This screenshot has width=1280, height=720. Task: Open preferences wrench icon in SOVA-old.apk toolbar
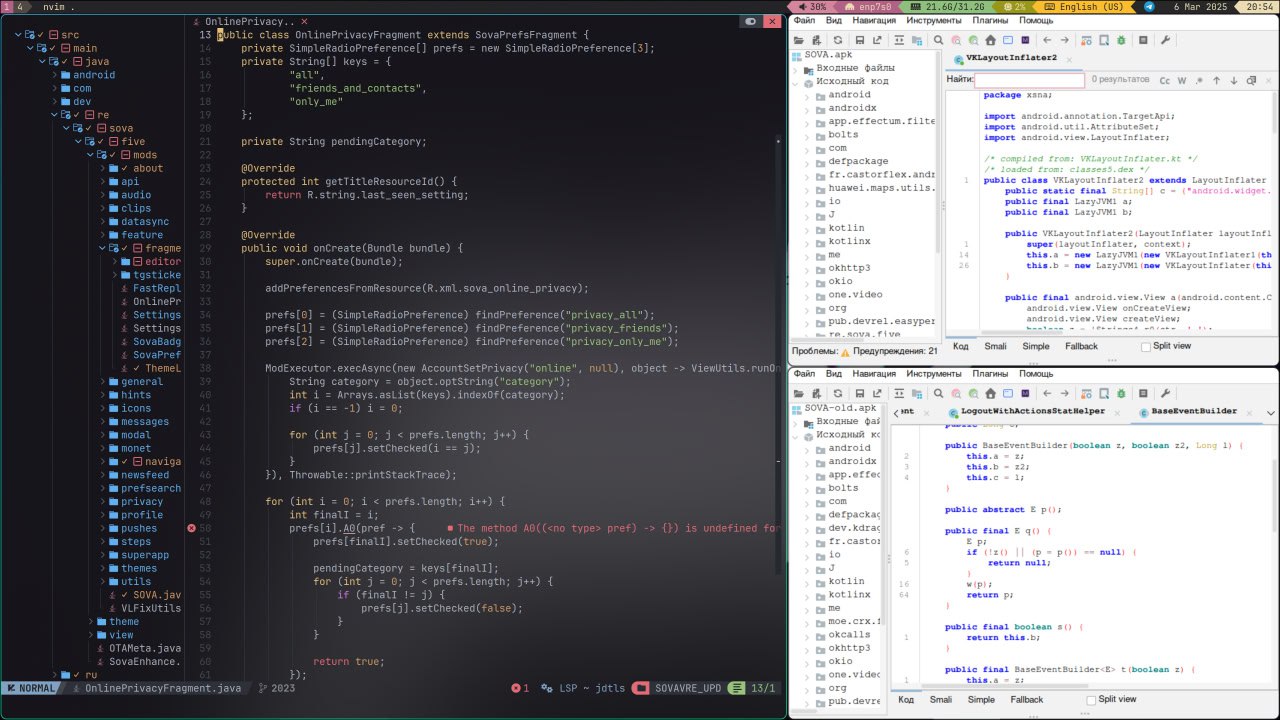(1165, 394)
